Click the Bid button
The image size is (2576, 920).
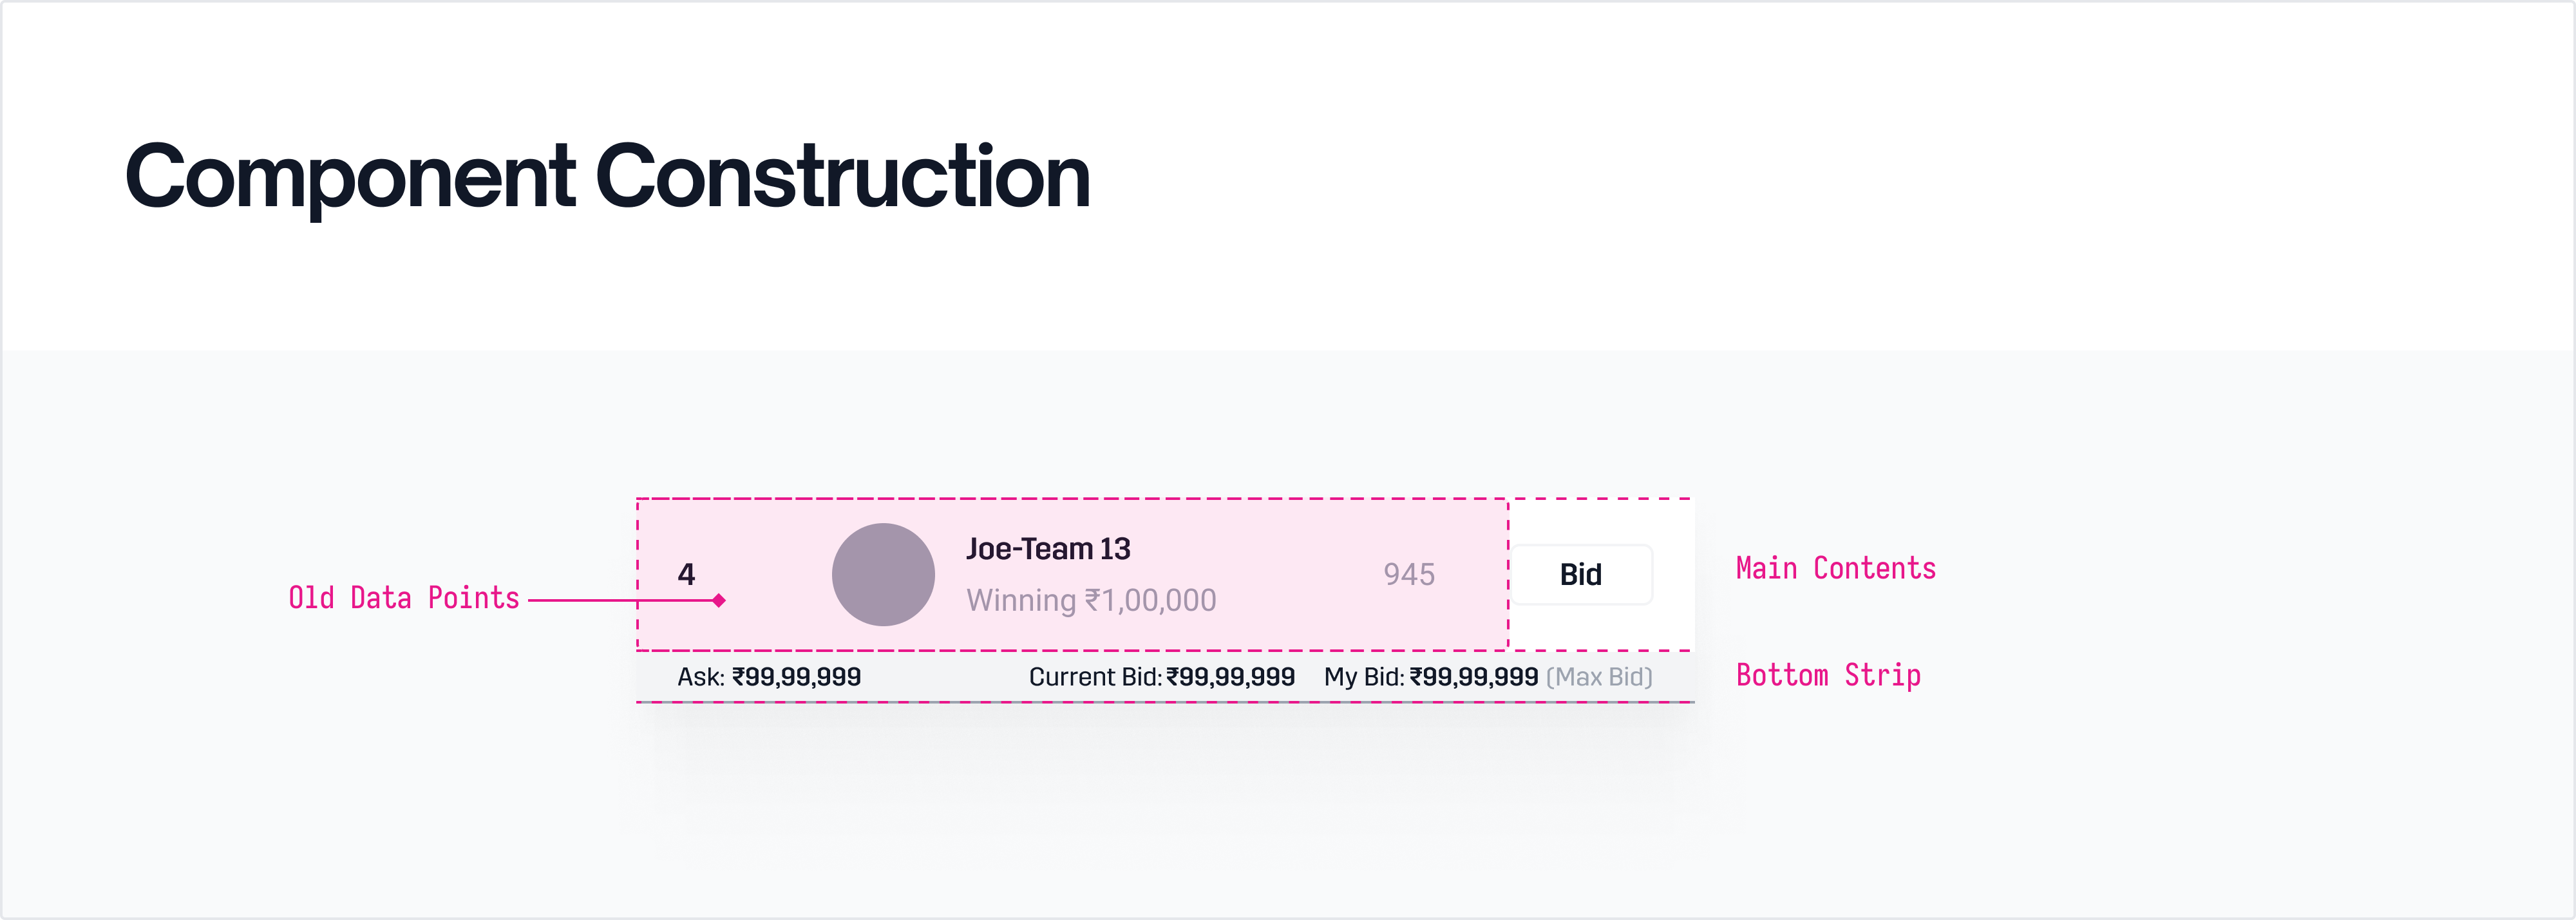click(x=1580, y=575)
